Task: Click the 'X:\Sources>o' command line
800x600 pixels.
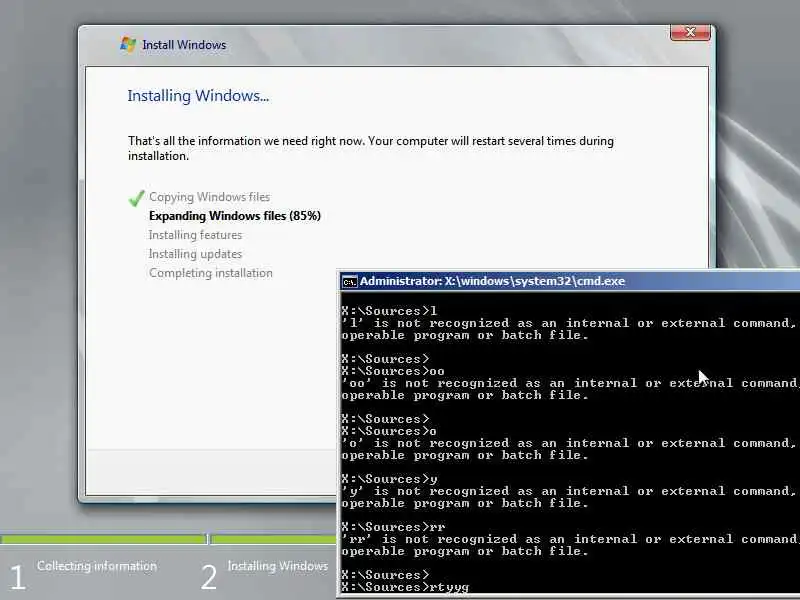Action: point(389,431)
